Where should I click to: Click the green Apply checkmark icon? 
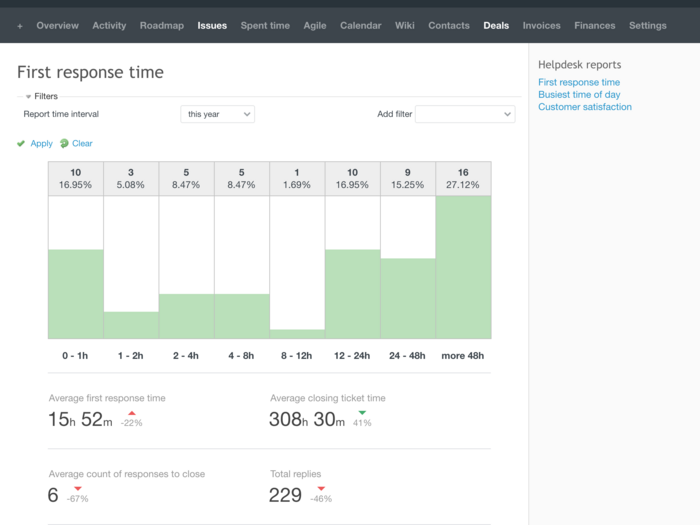[x=21, y=144]
